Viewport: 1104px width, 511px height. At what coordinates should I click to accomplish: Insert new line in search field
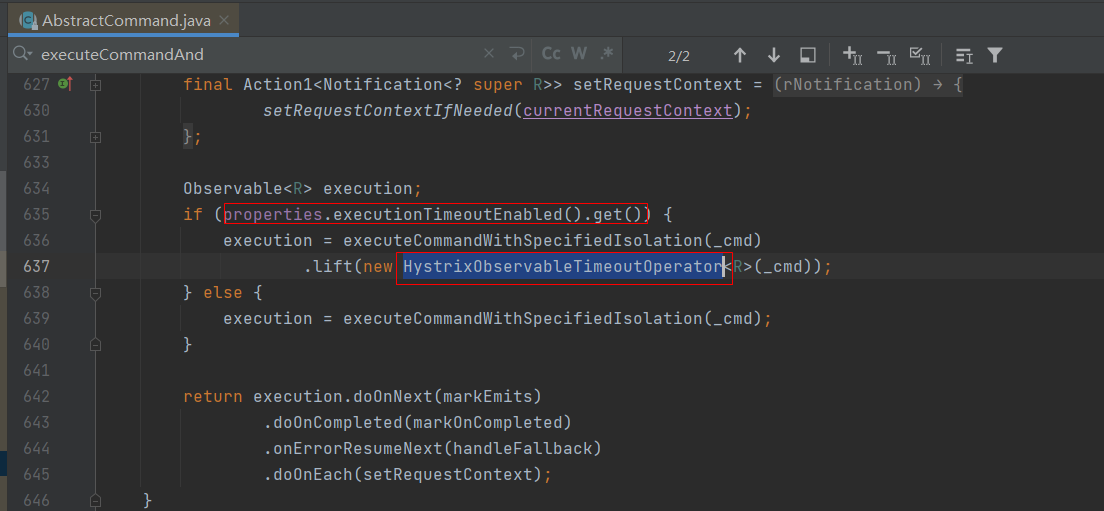(518, 54)
